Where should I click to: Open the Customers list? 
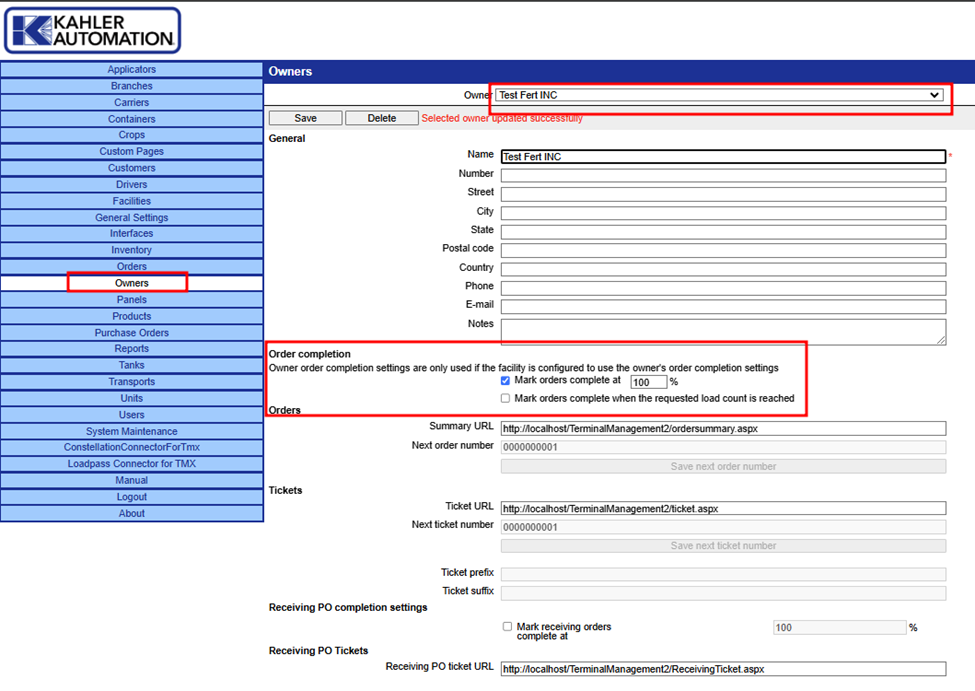tap(131, 168)
